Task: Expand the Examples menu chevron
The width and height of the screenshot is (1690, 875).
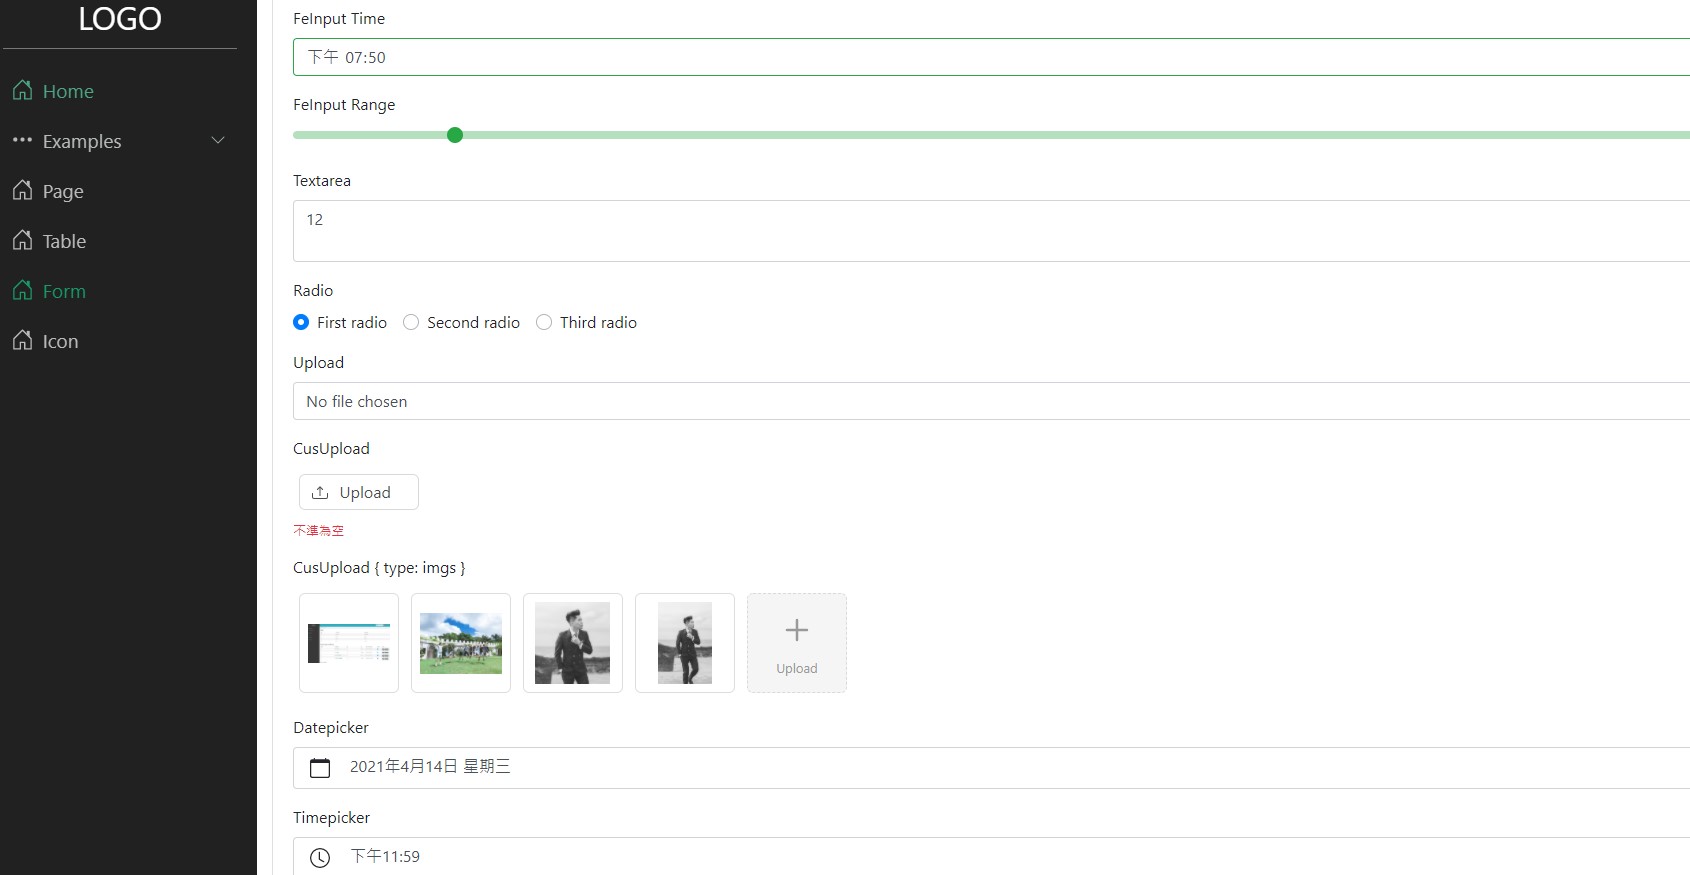Action: (x=218, y=140)
